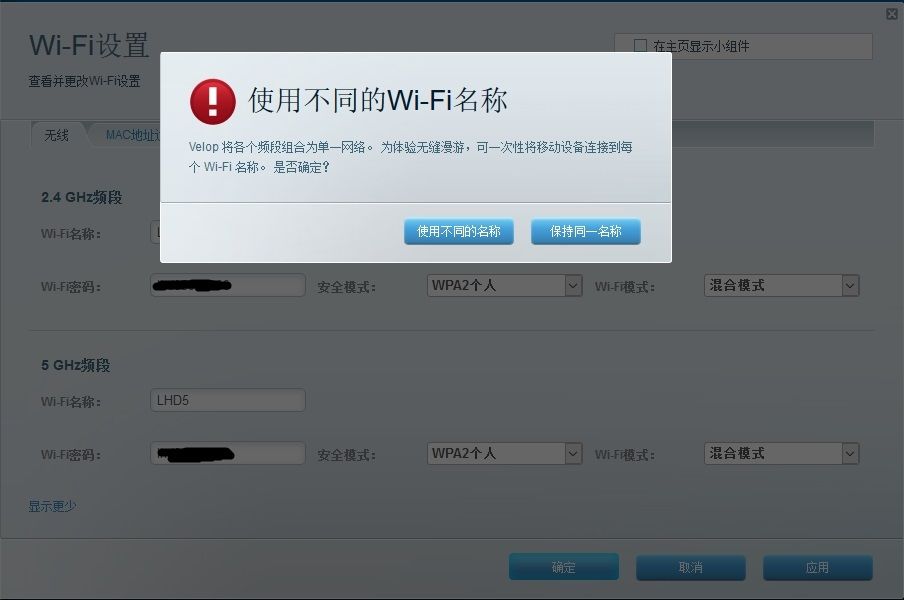Click the dropdown arrow beside 5 GHz WPA2个人

(x=573, y=454)
